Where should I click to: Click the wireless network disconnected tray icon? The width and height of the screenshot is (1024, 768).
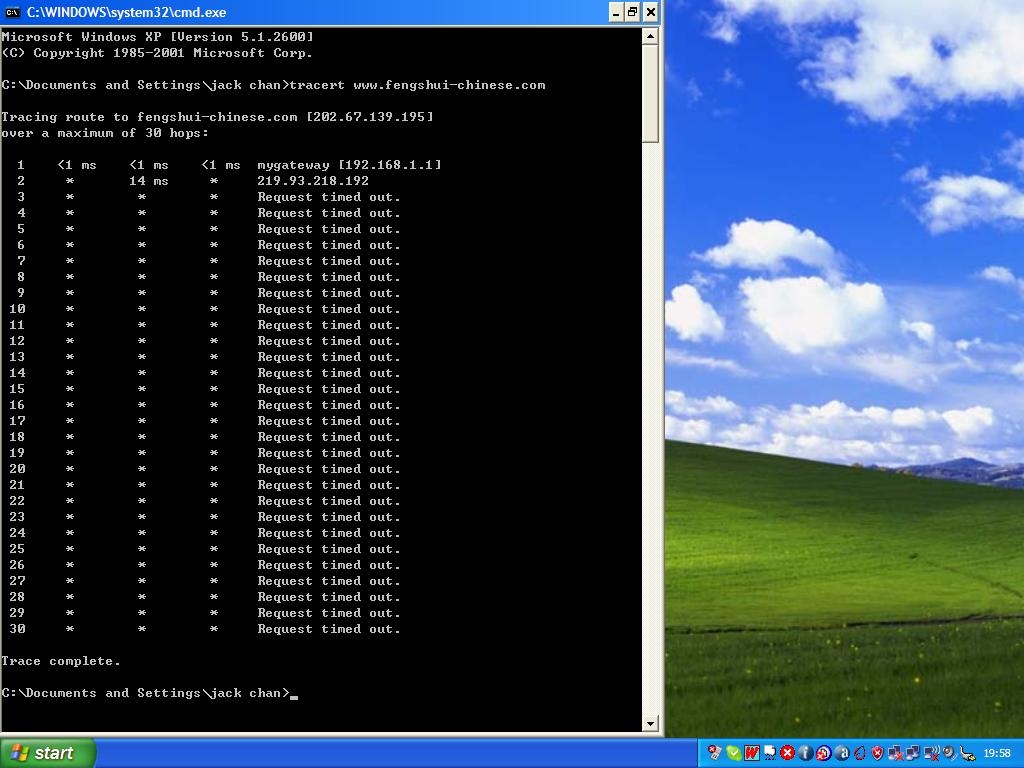pyautogui.click(x=932, y=753)
